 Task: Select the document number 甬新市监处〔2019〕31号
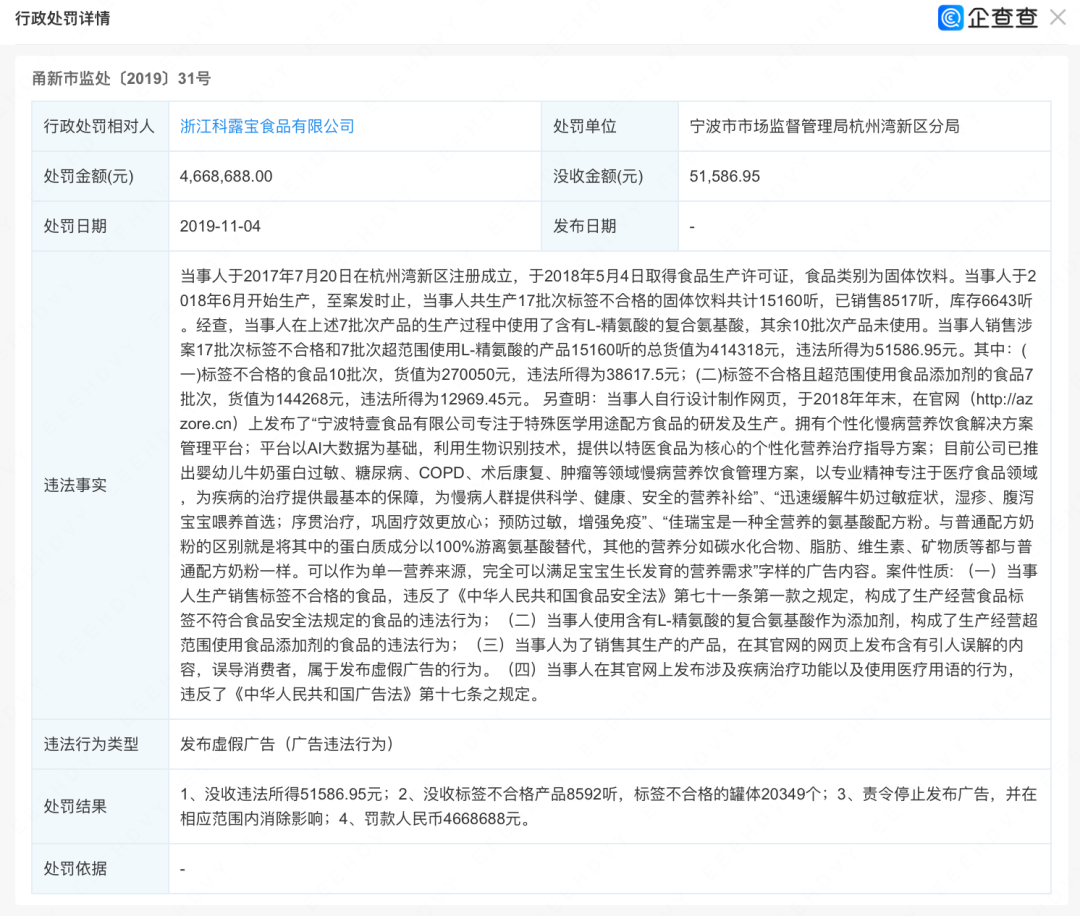pos(121,79)
